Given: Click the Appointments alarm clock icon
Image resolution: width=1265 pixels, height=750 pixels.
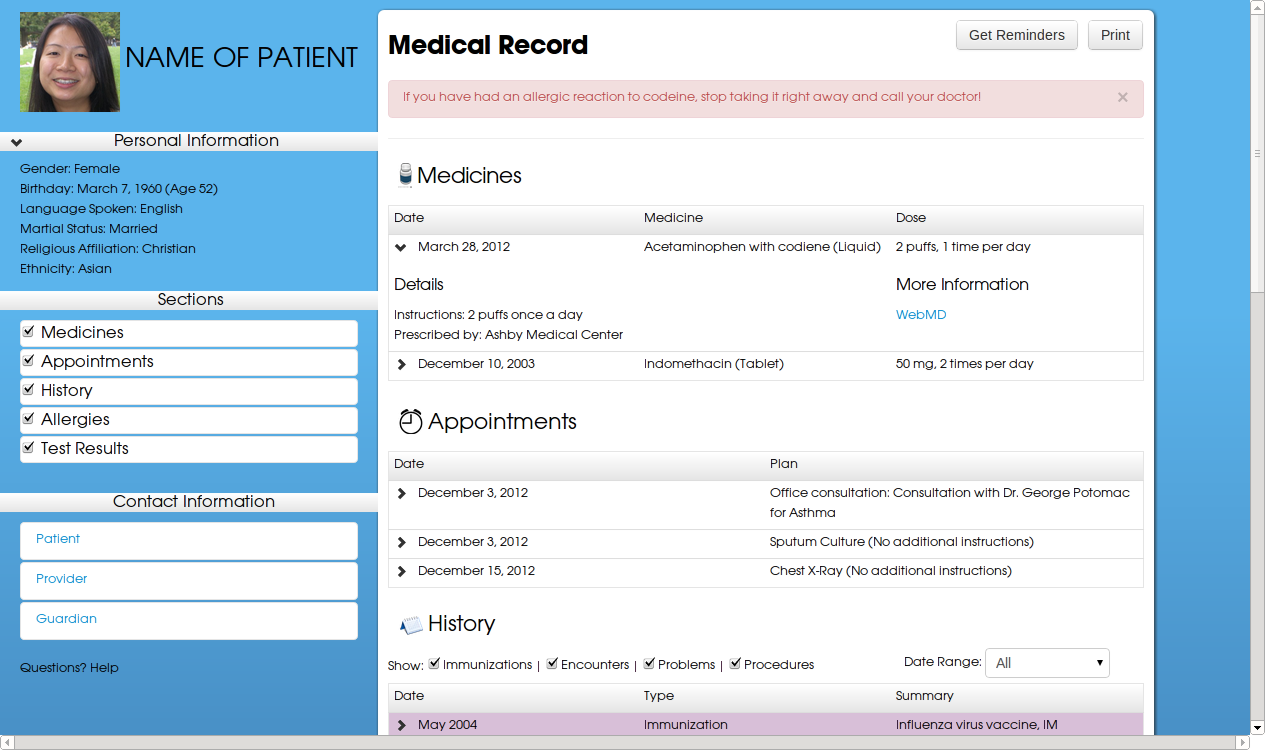Looking at the screenshot, I should [410, 422].
